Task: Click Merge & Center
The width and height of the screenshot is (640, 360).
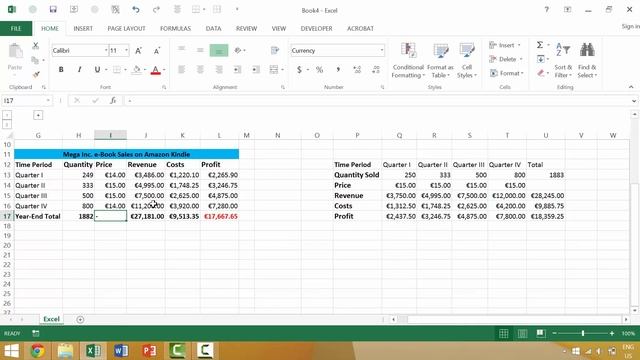Action: coord(273,69)
